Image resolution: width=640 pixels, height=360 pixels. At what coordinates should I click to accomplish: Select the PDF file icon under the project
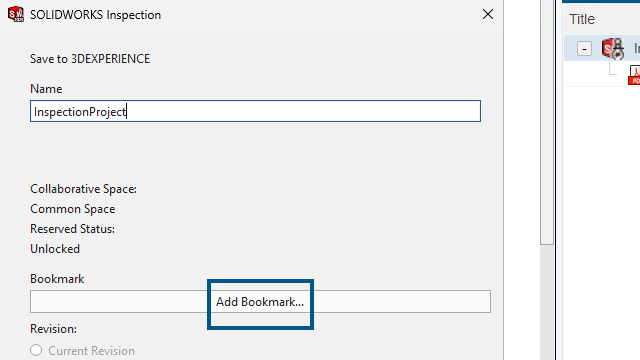634,75
